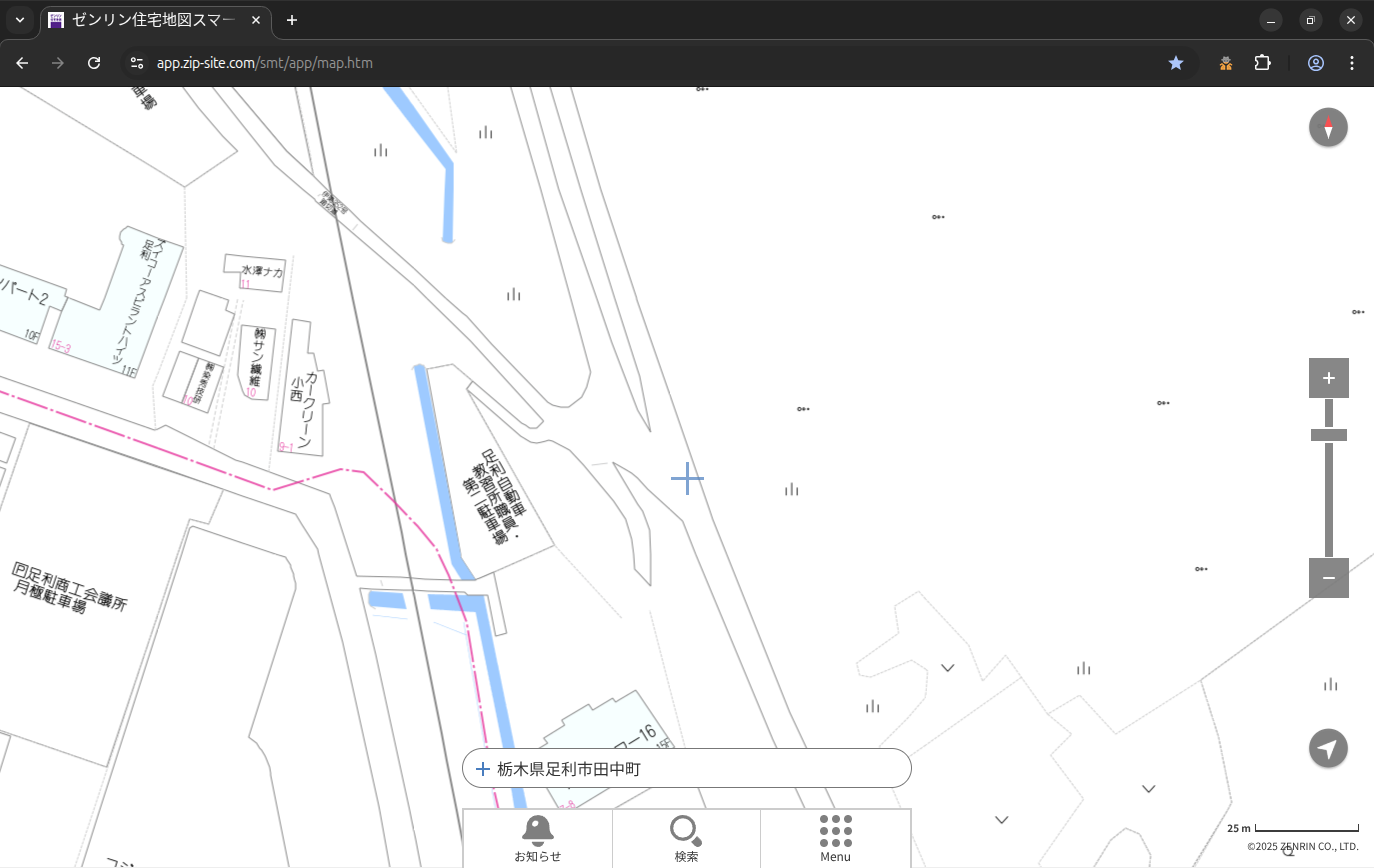Open the お知らせ notifications bell
This screenshot has height=868, width=1374.
click(x=537, y=838)
